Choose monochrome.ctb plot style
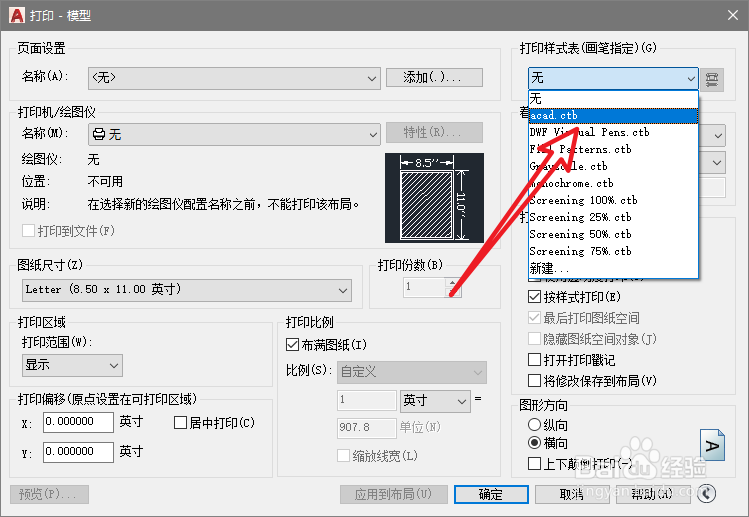This screenshot has height=517, width=749. click(613, 183)
